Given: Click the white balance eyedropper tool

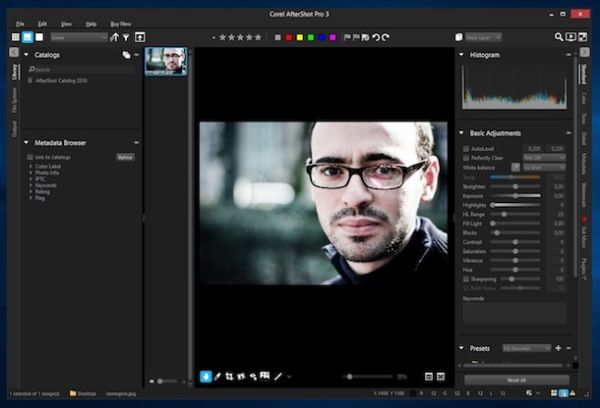Looking at the screenshot, I should [516, 167].
